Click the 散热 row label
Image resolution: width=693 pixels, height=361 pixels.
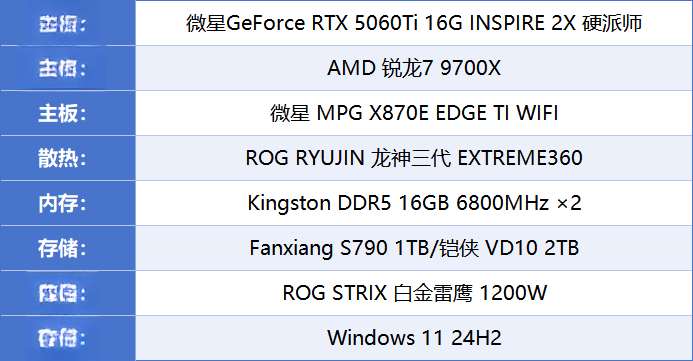tap(62, 158)
